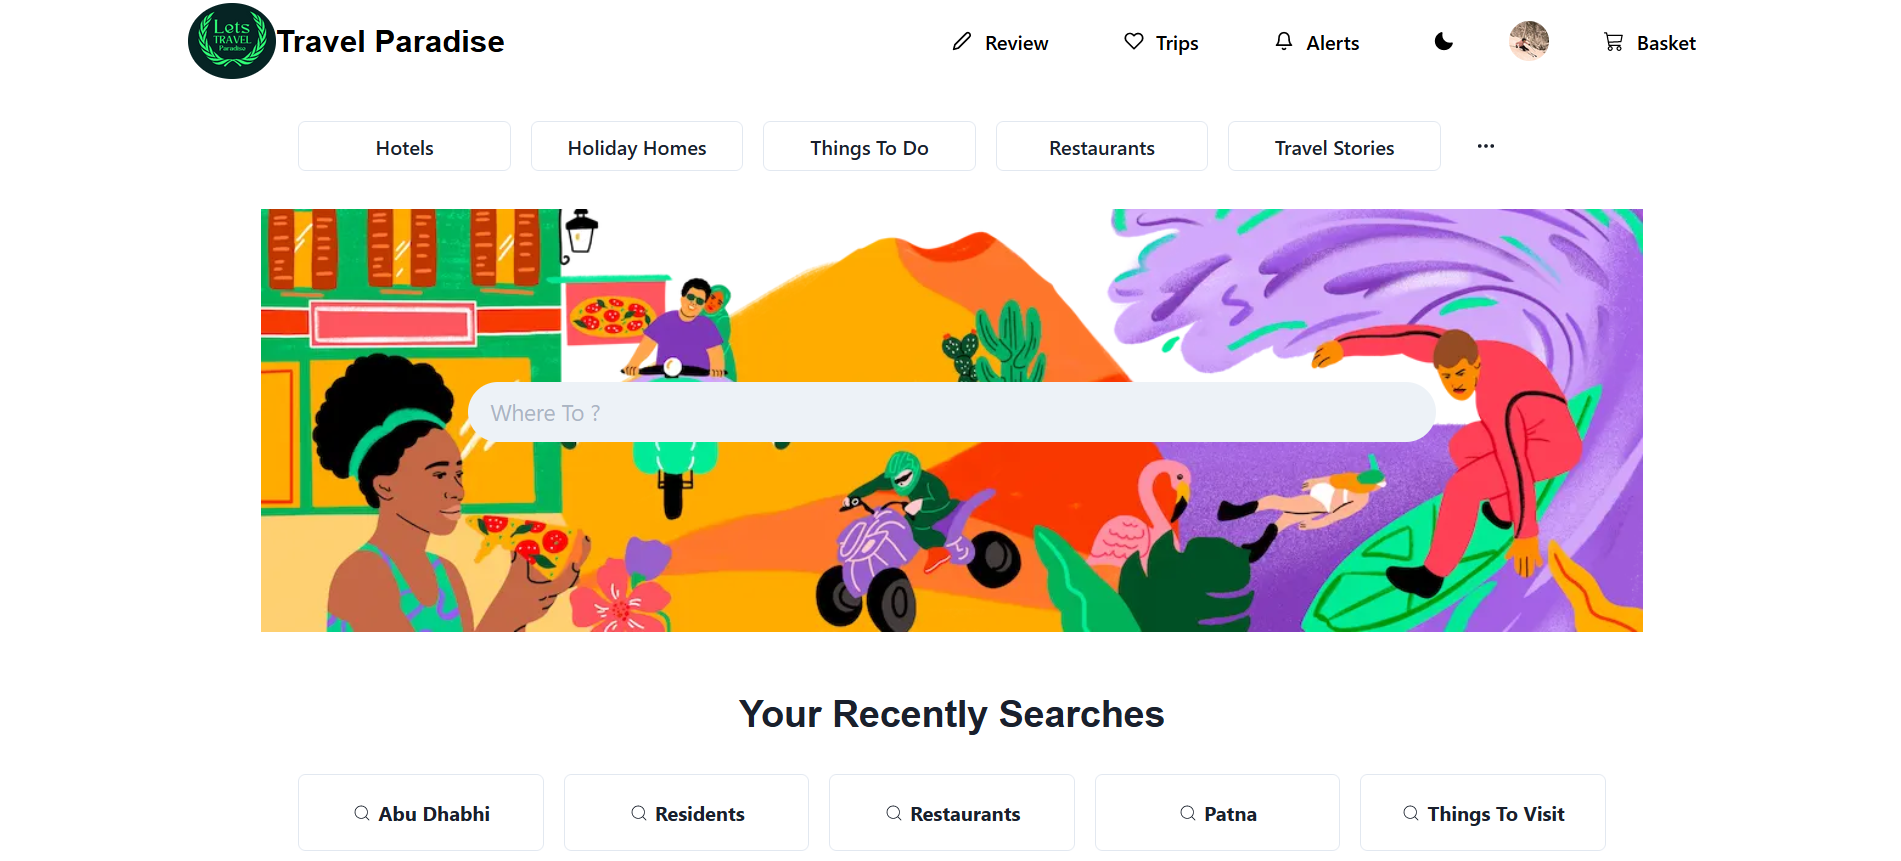Open the Travel Stories tab

[1334, 146]
